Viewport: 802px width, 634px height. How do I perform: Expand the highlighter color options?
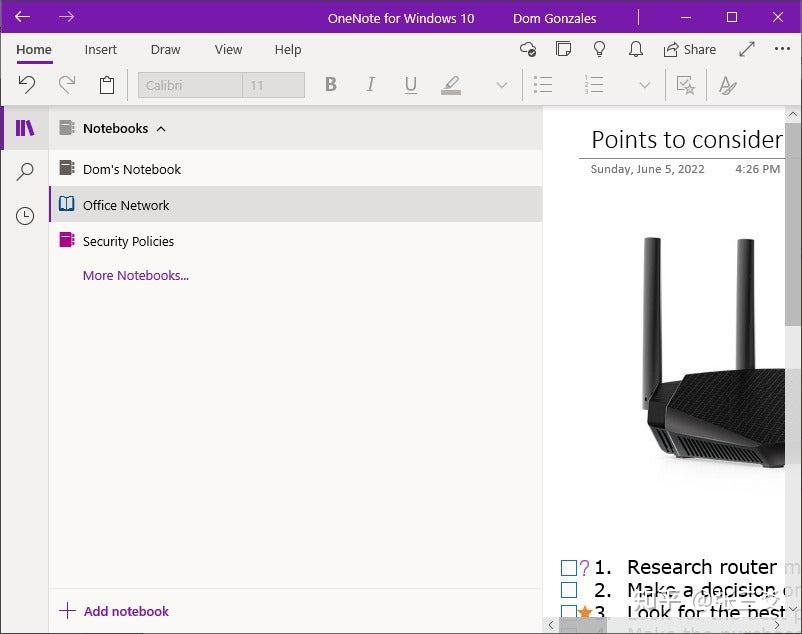501,85
